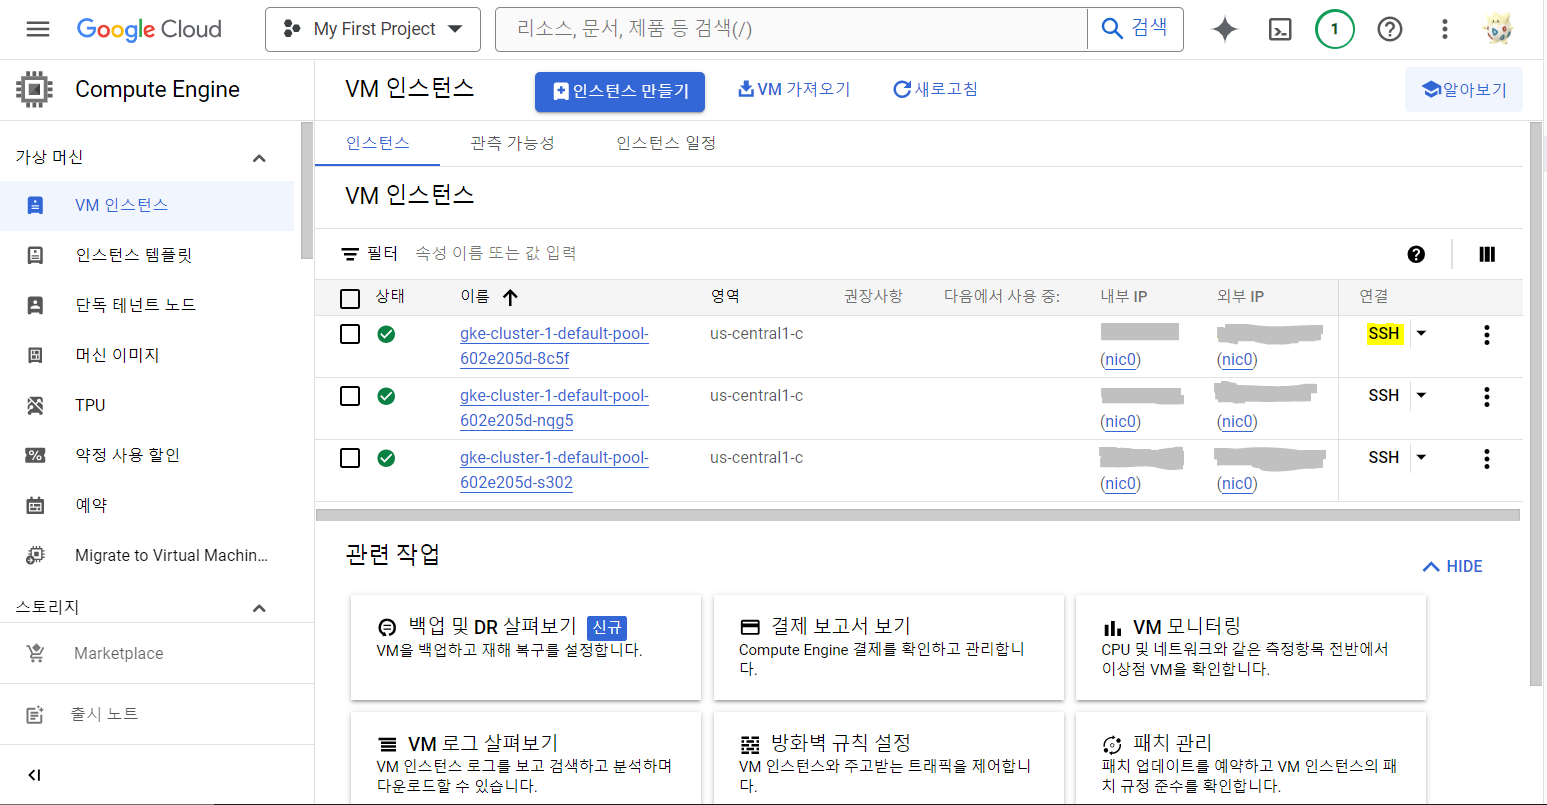This screenshot has height=805, width=1547.
Task: Click the 새로고침 refresh button
Action: tap(935, 89)
